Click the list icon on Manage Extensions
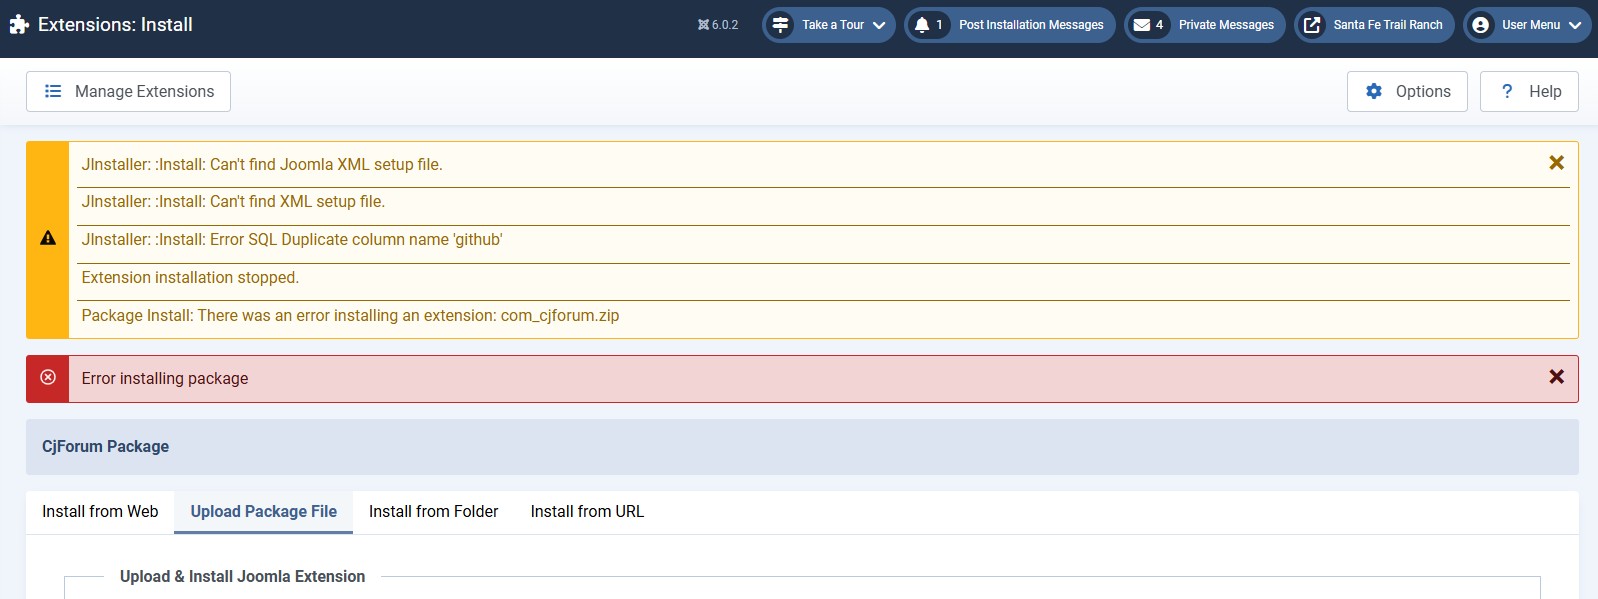This screenshot has width=1598, height=599. pos(53,91)
